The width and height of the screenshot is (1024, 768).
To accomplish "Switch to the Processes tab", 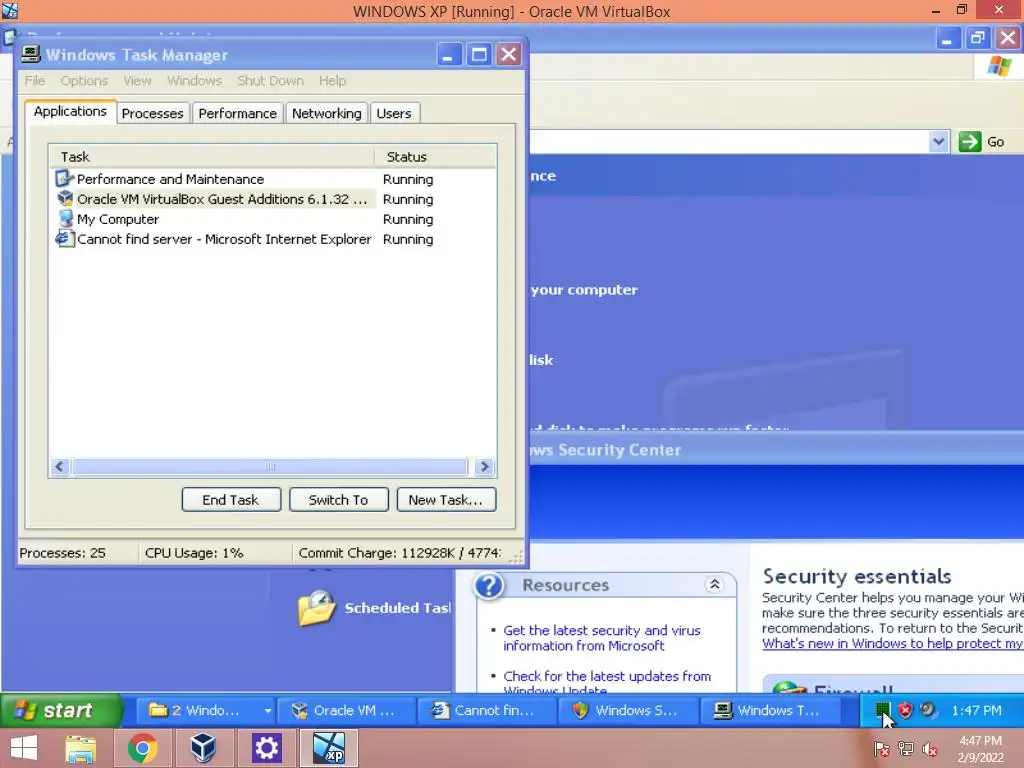I will coord(152,113).
